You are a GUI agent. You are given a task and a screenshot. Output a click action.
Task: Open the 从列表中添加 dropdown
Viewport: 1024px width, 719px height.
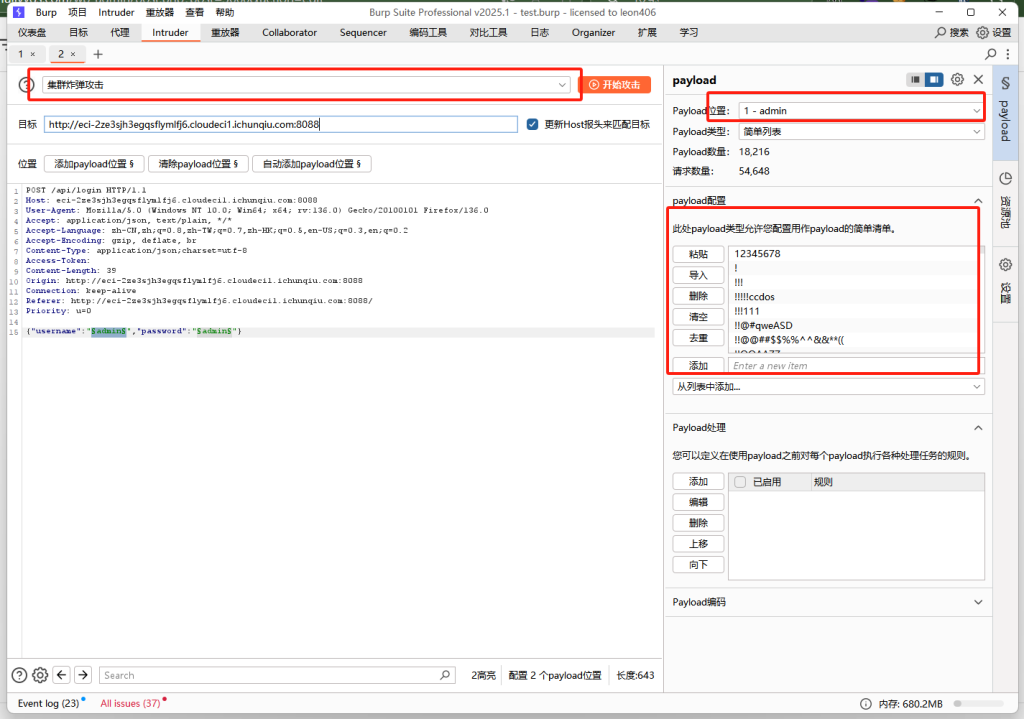coord(828,387)
